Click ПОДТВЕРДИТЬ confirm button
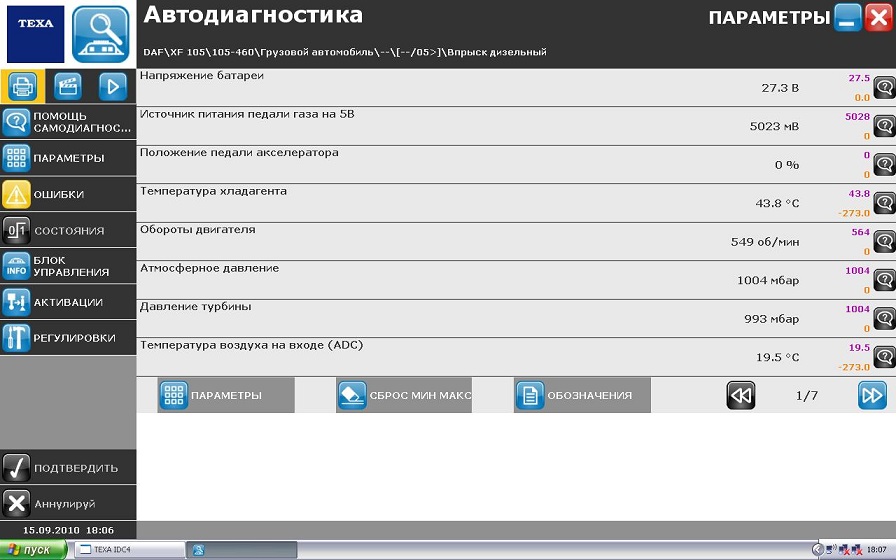896x560 pixels. (x=68, y=467)
